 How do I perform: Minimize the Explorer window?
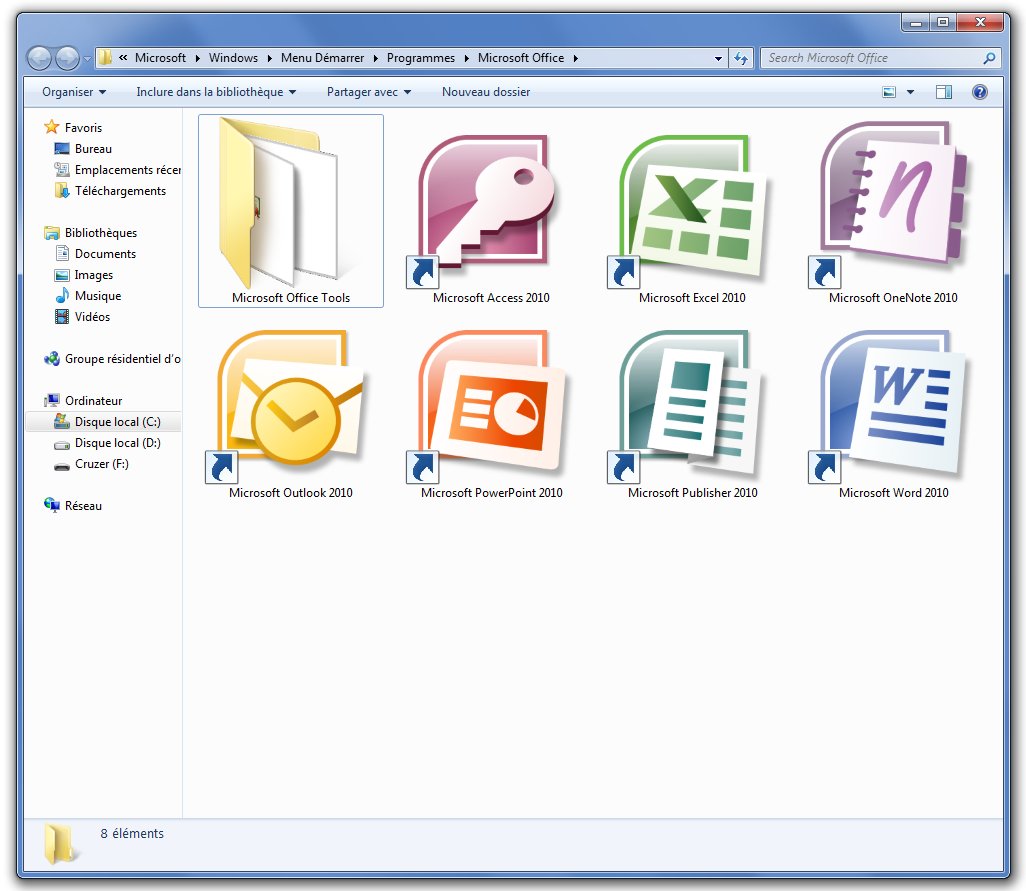point(916,22)
